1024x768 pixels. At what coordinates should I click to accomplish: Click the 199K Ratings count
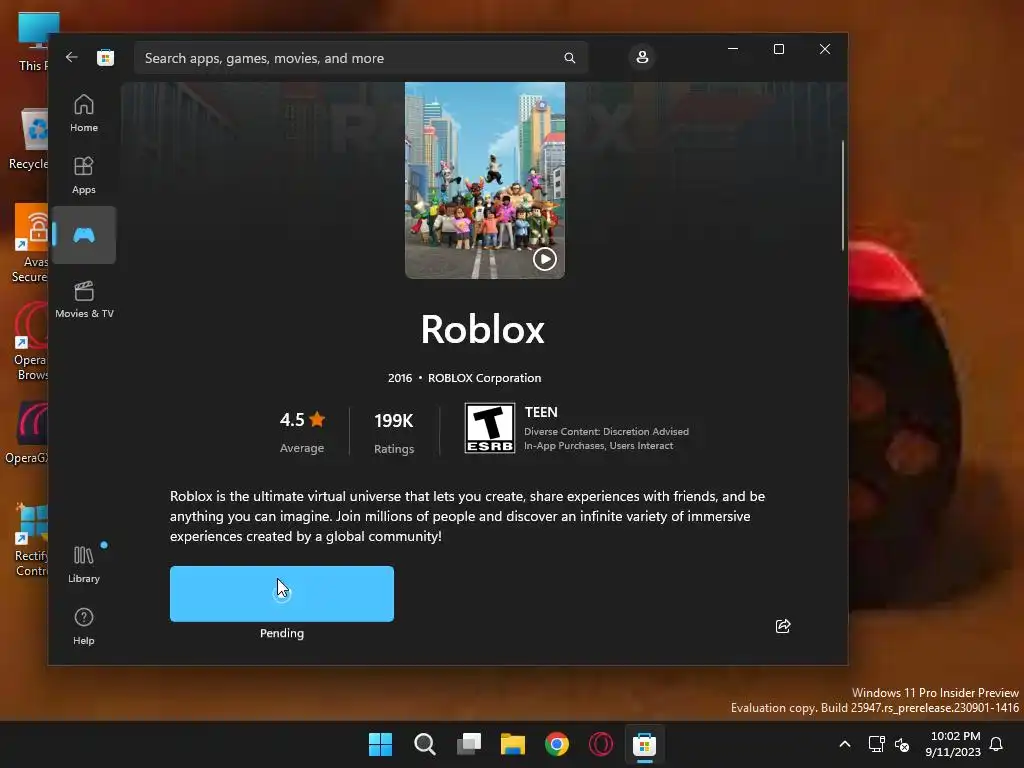(x=394, y=432)
